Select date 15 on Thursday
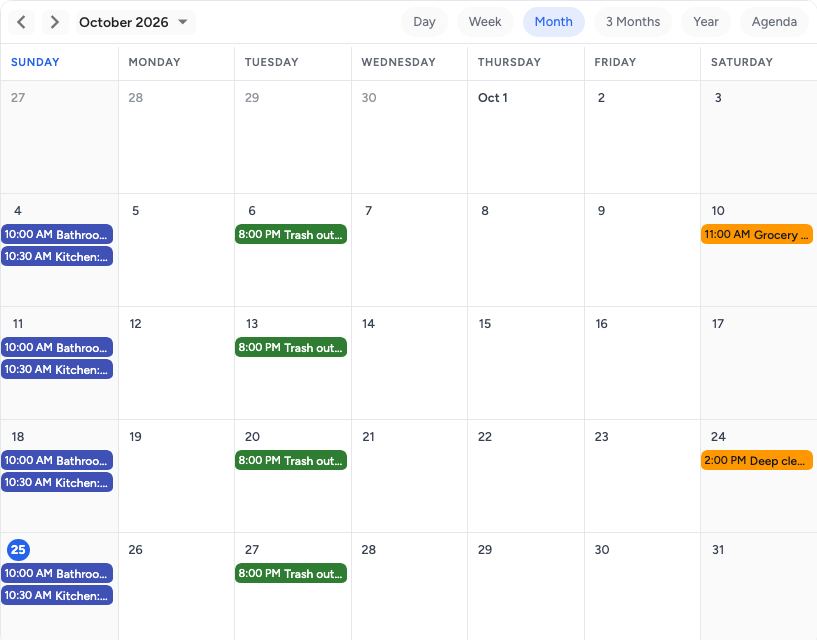This screenshot has height=640, width=817. coord(485,324)
